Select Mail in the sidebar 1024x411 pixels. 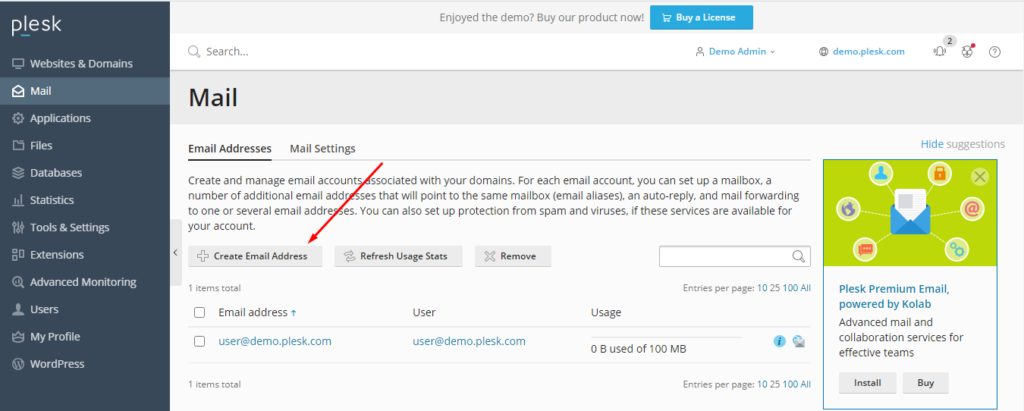(85, 91)
